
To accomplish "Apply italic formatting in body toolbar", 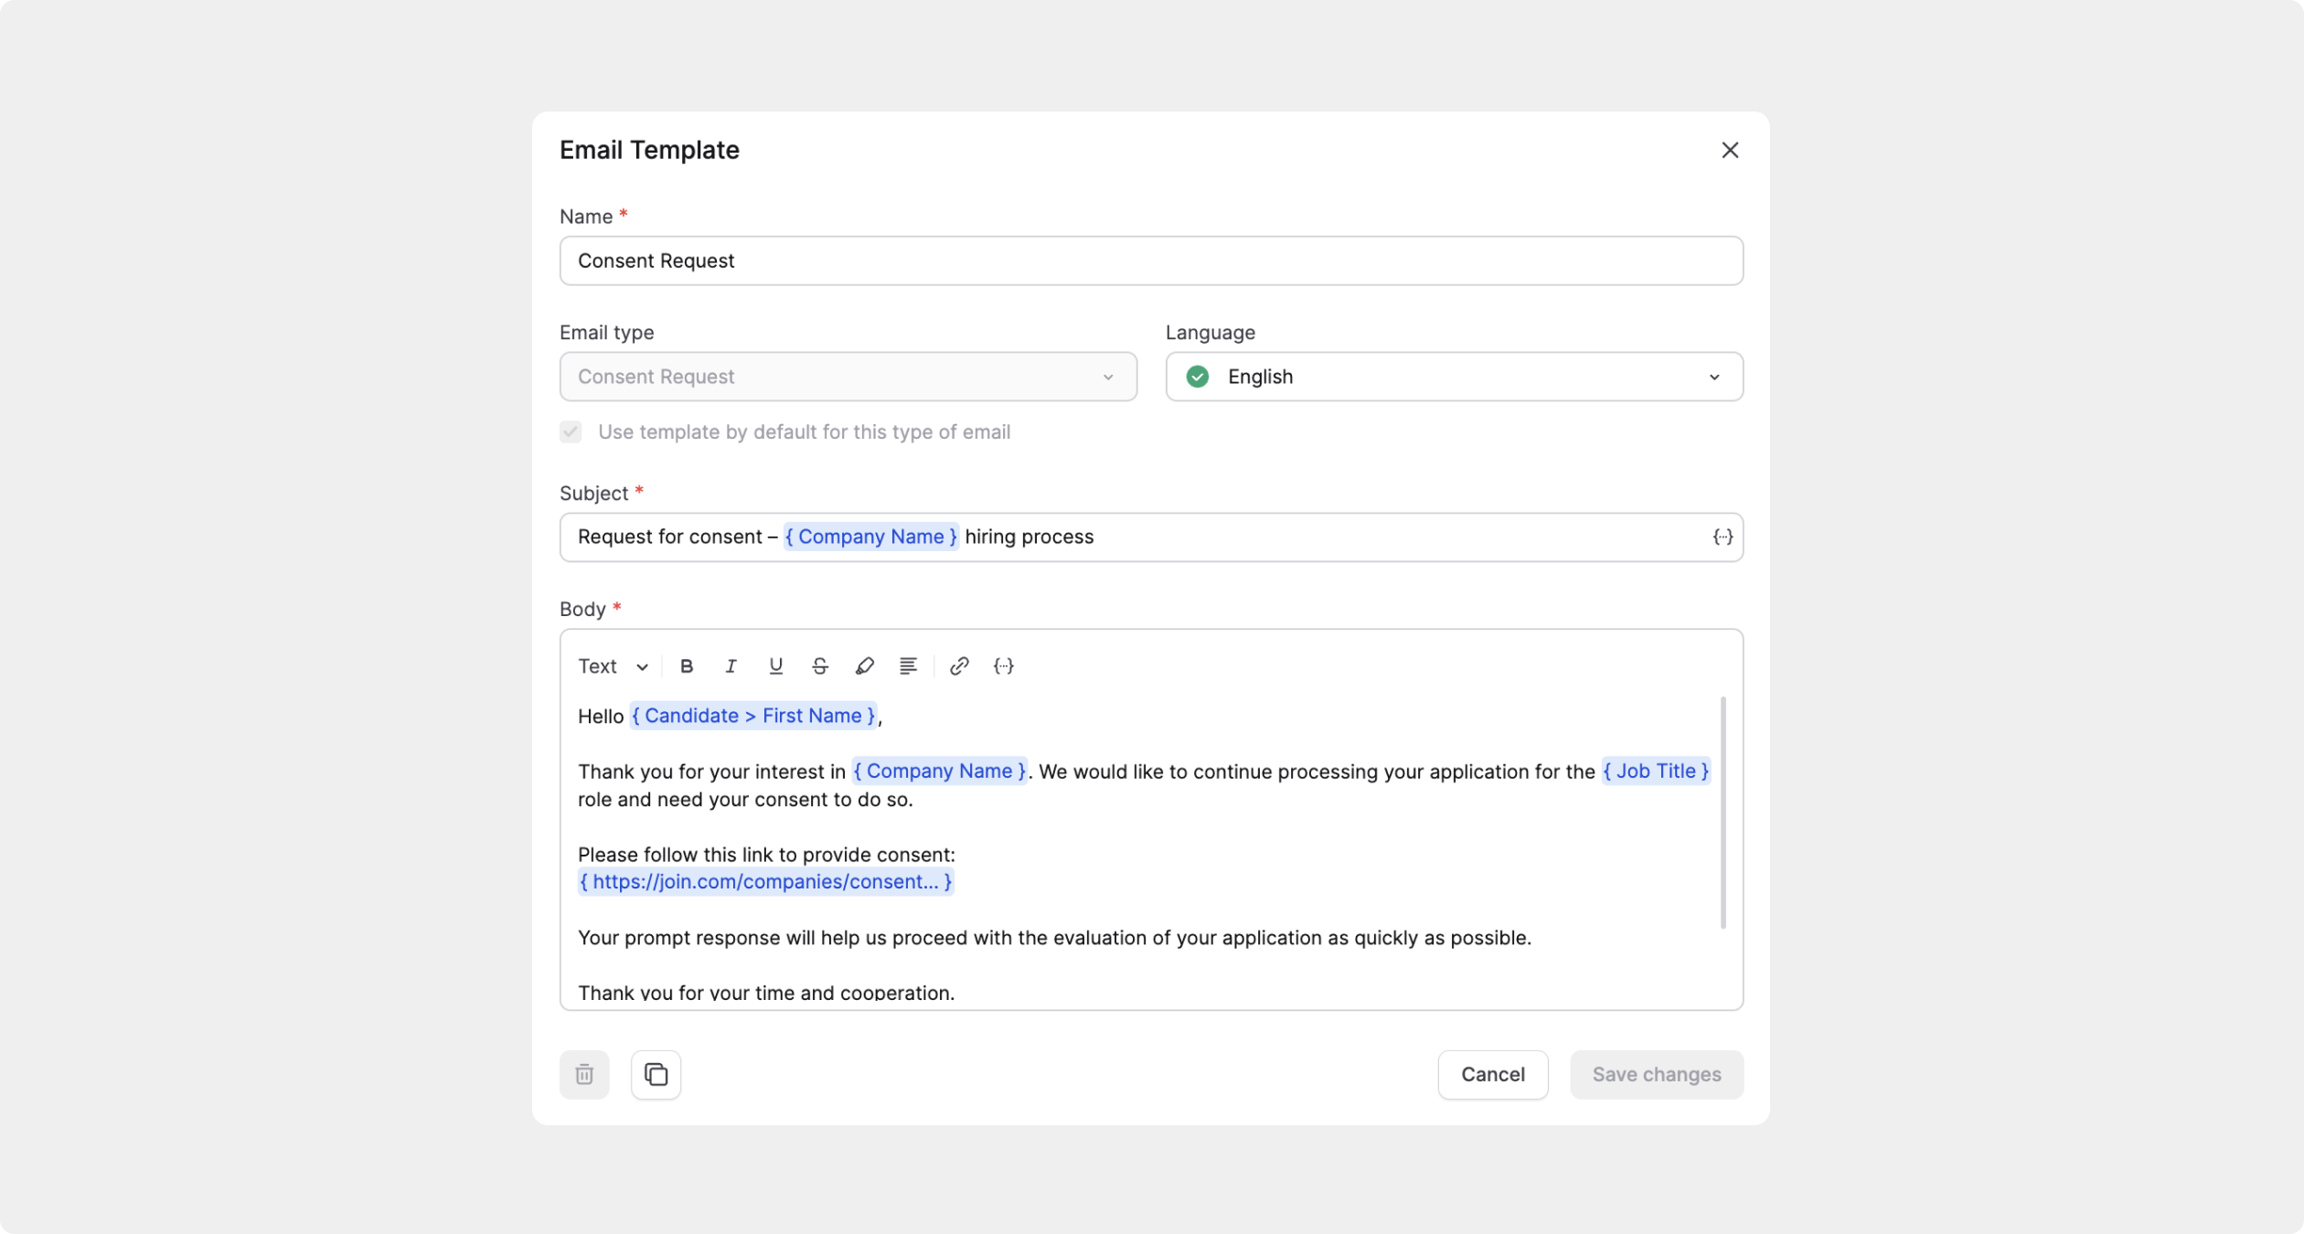I will pos(731,666).
